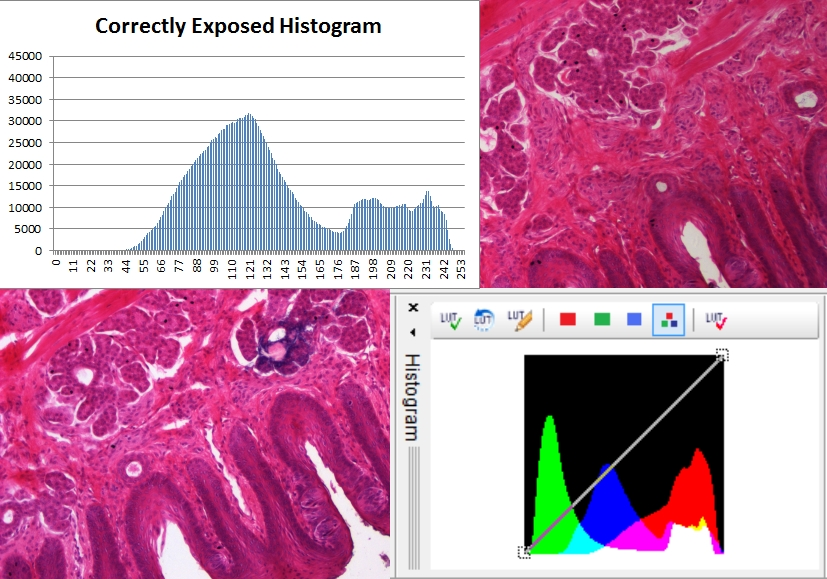Close the Histogram panel

point(412,309)
